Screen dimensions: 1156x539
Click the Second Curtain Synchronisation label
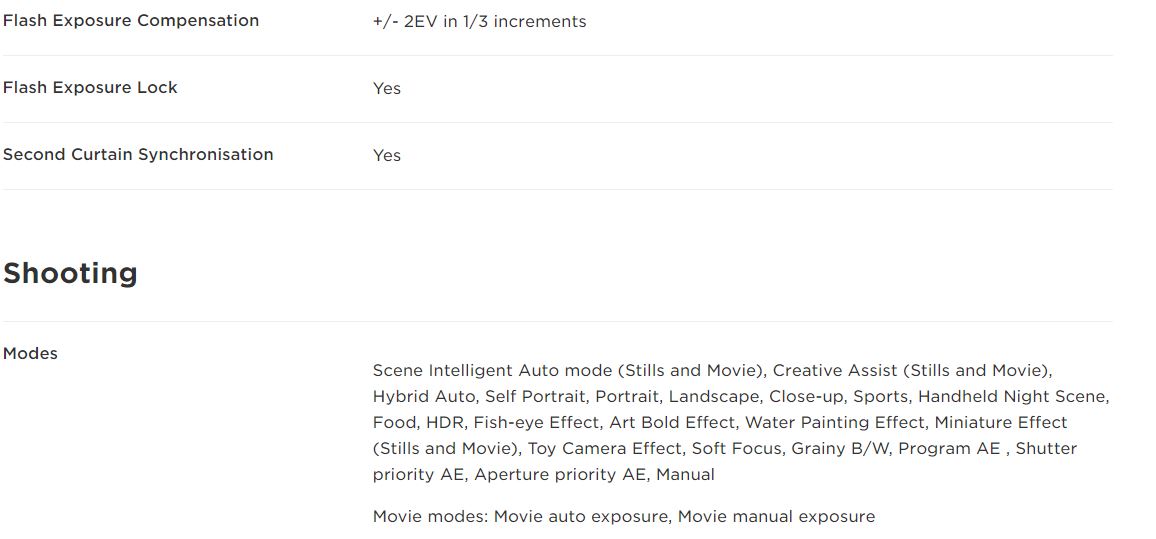pyautogui.click(x=138, y=154)
